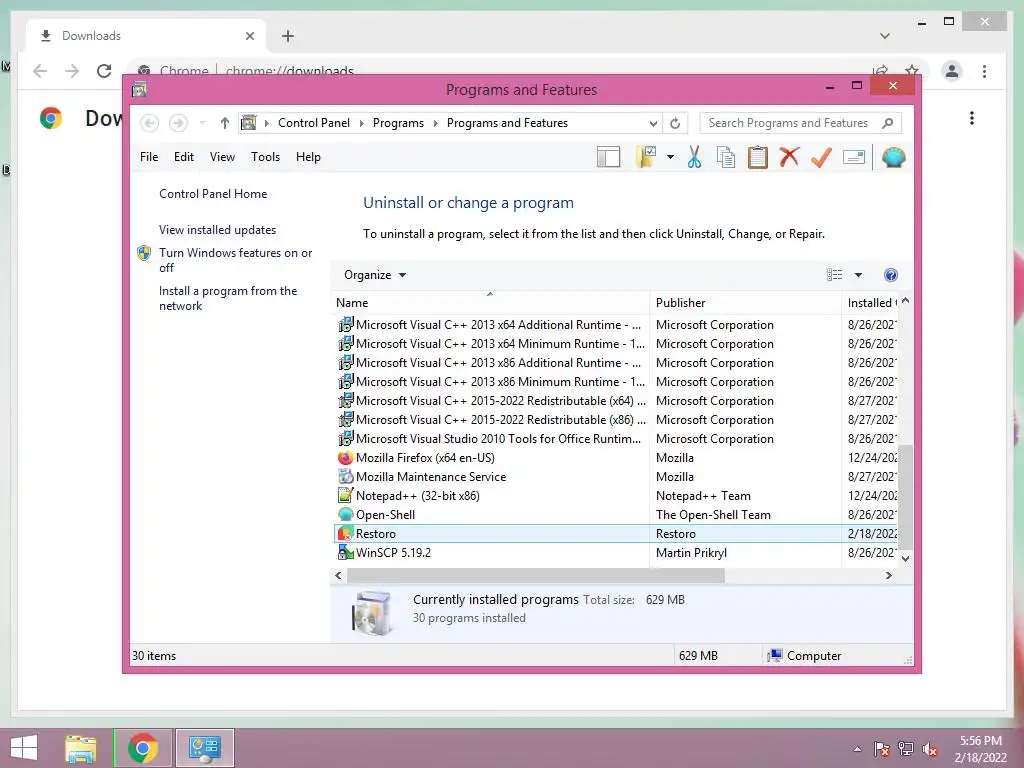Click Turn Windows features on or off
Viewport: 1024px width, 768px height.
[x=235, y=260]
